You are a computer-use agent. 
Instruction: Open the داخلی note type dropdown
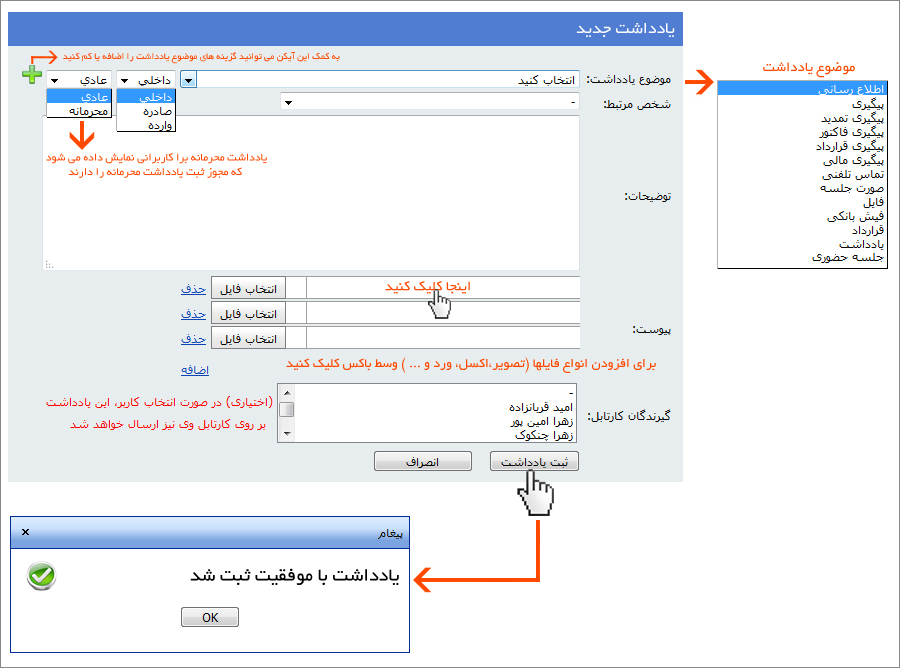146,80
